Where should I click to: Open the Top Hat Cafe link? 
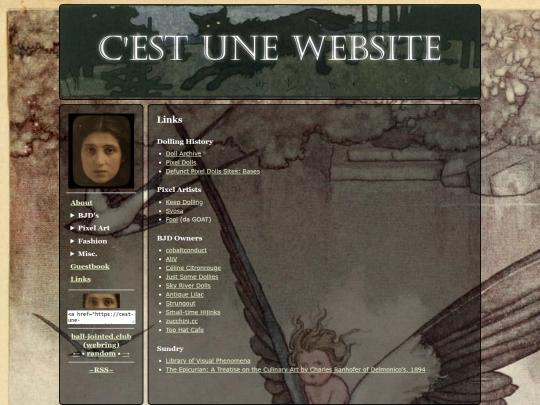pos(185,330)
